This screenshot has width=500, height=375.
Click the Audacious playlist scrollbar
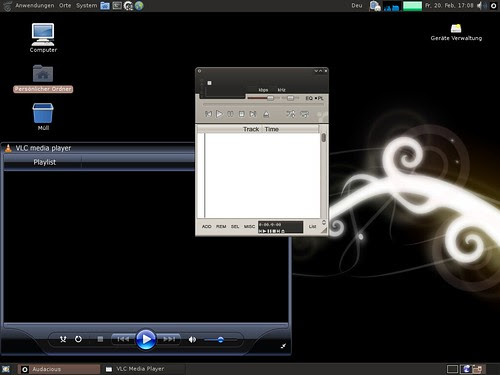click(x=323, y=138)
